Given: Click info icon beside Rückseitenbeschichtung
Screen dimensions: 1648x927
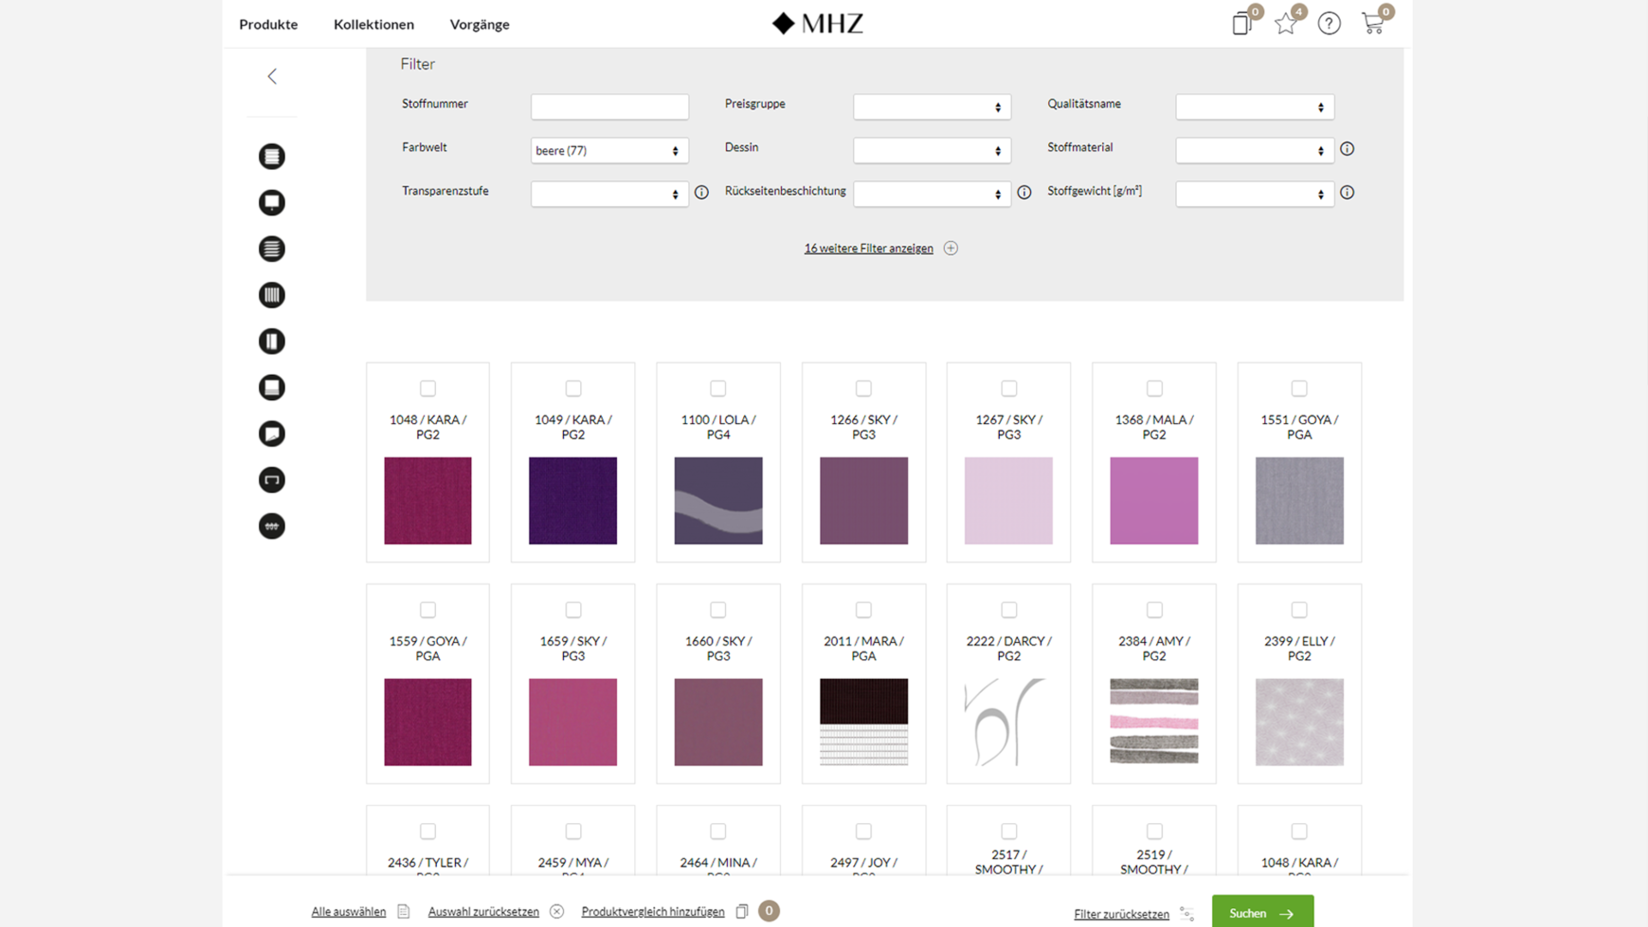Looking at the screenshot, I should [1024, 193].
